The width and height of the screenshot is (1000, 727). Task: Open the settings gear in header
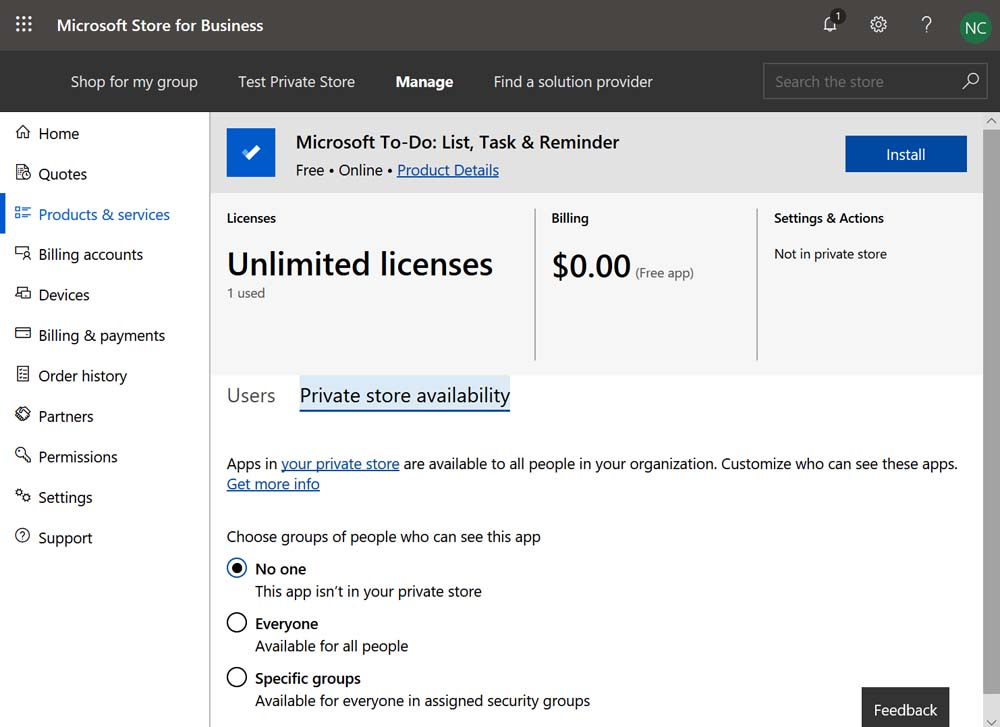click(878, 24)
